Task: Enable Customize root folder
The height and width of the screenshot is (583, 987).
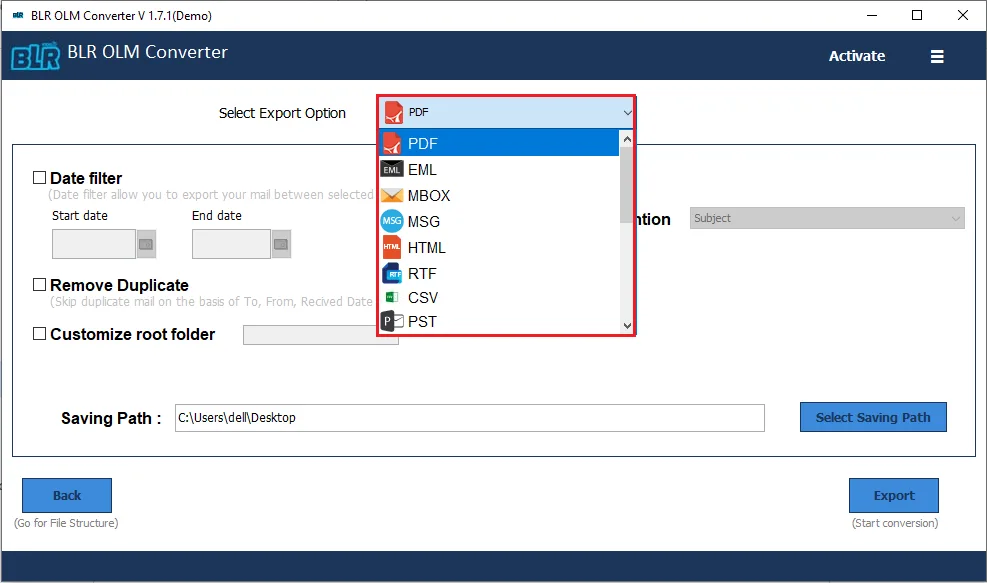Action: pos(40,335)
